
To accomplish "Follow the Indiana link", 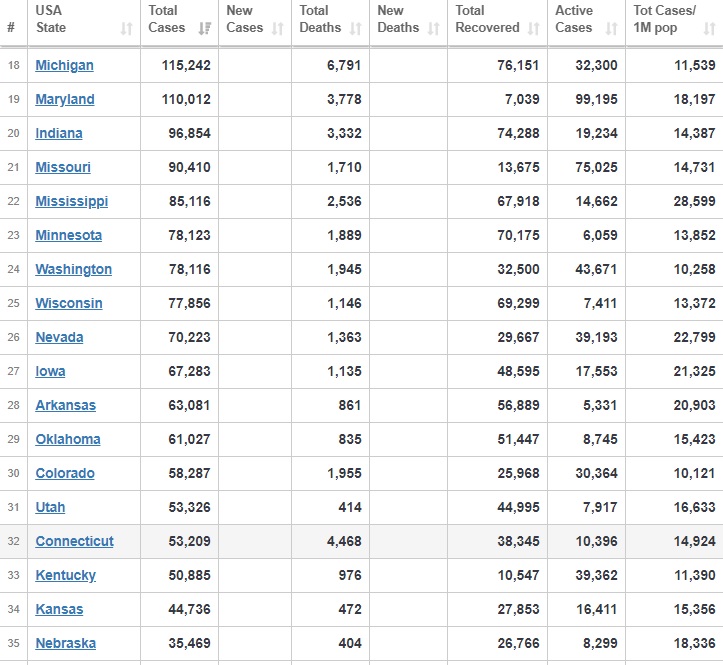I will click(x=59, y=133).
